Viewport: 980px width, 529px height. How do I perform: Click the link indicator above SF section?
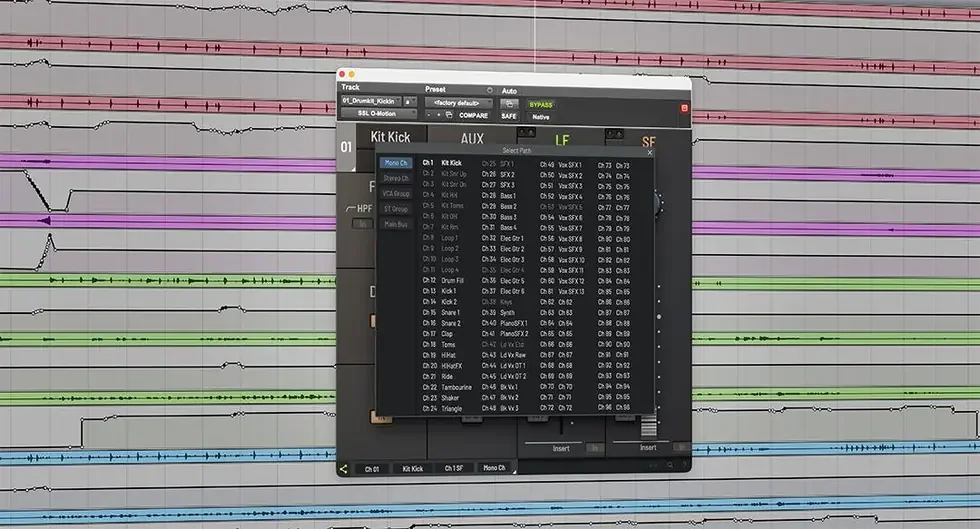pyautogui.click(x=614, y=134)
